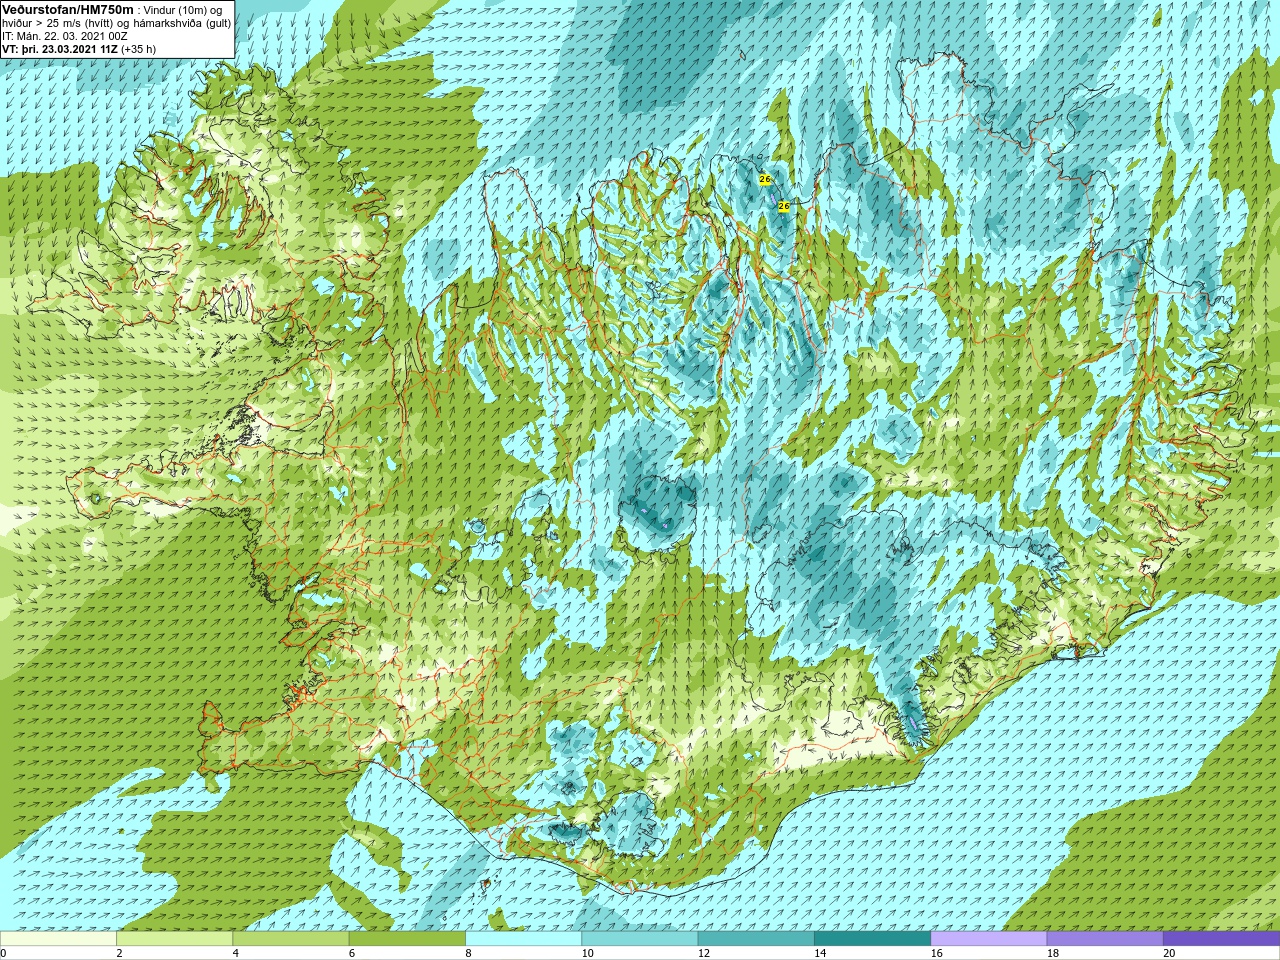Click the 8–10 m/s pale cyan legend swatch
This screenshot has height=960, width=1280.
coord(523,939)
